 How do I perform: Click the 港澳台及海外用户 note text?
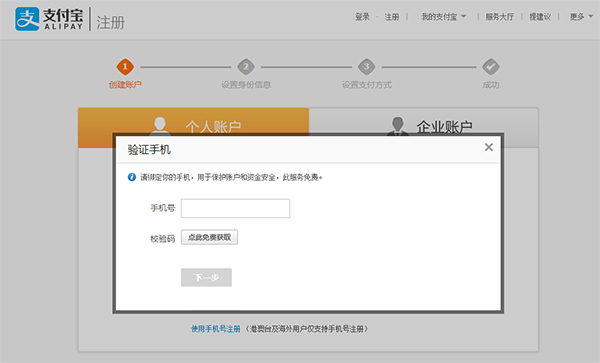306,329
